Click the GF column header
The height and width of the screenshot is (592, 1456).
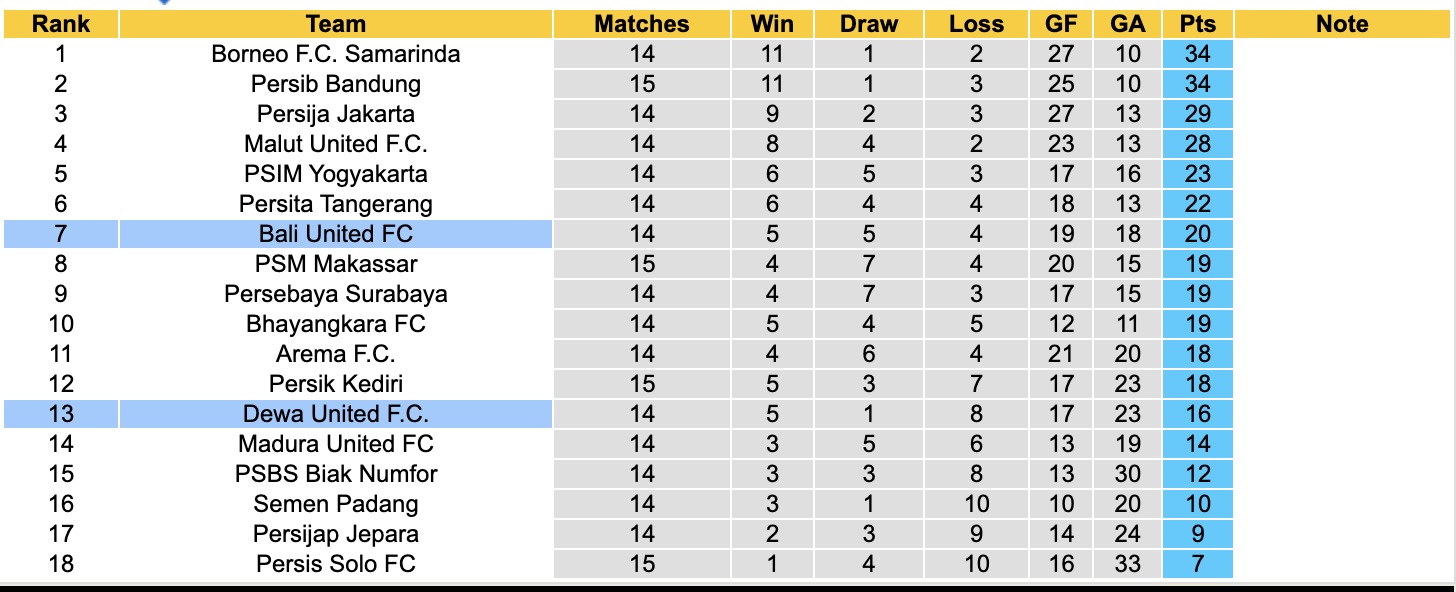pos(1060,24)
